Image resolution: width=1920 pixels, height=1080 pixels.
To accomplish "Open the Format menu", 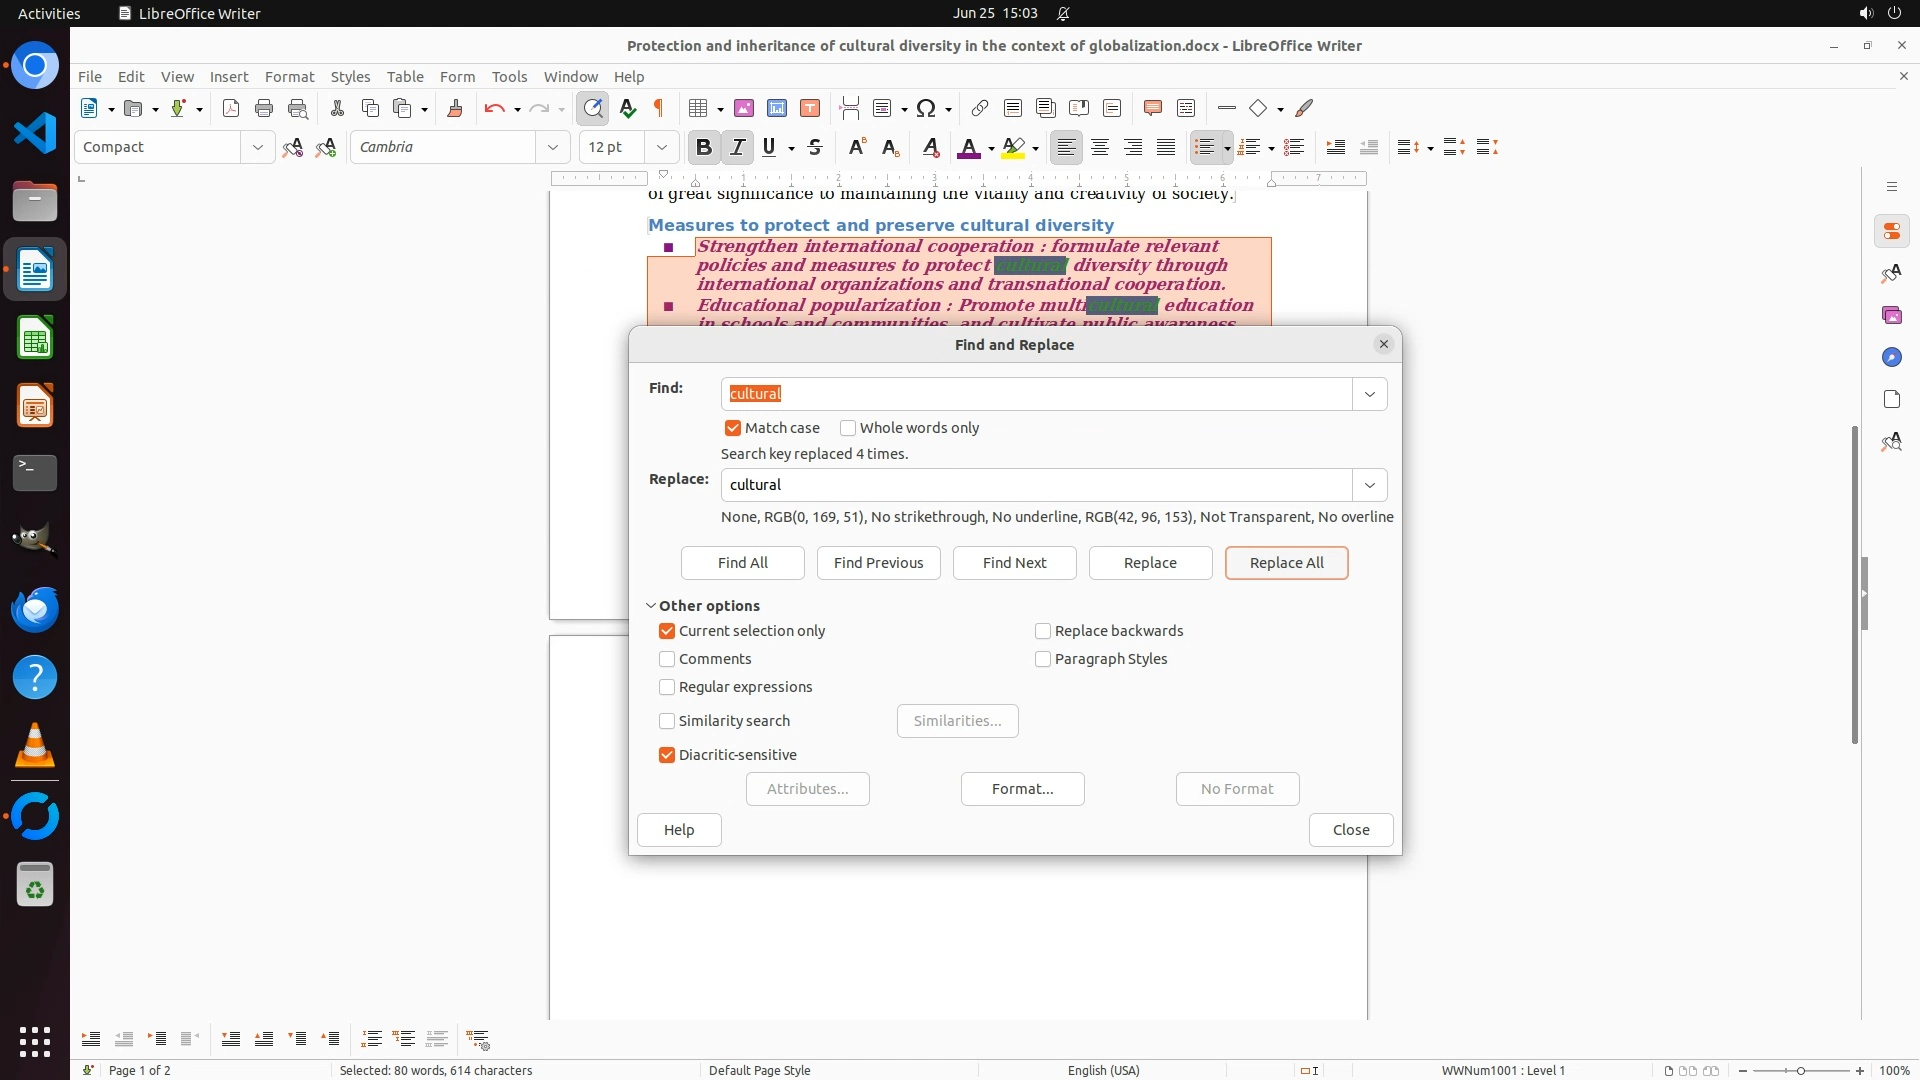I will [289, 76].
